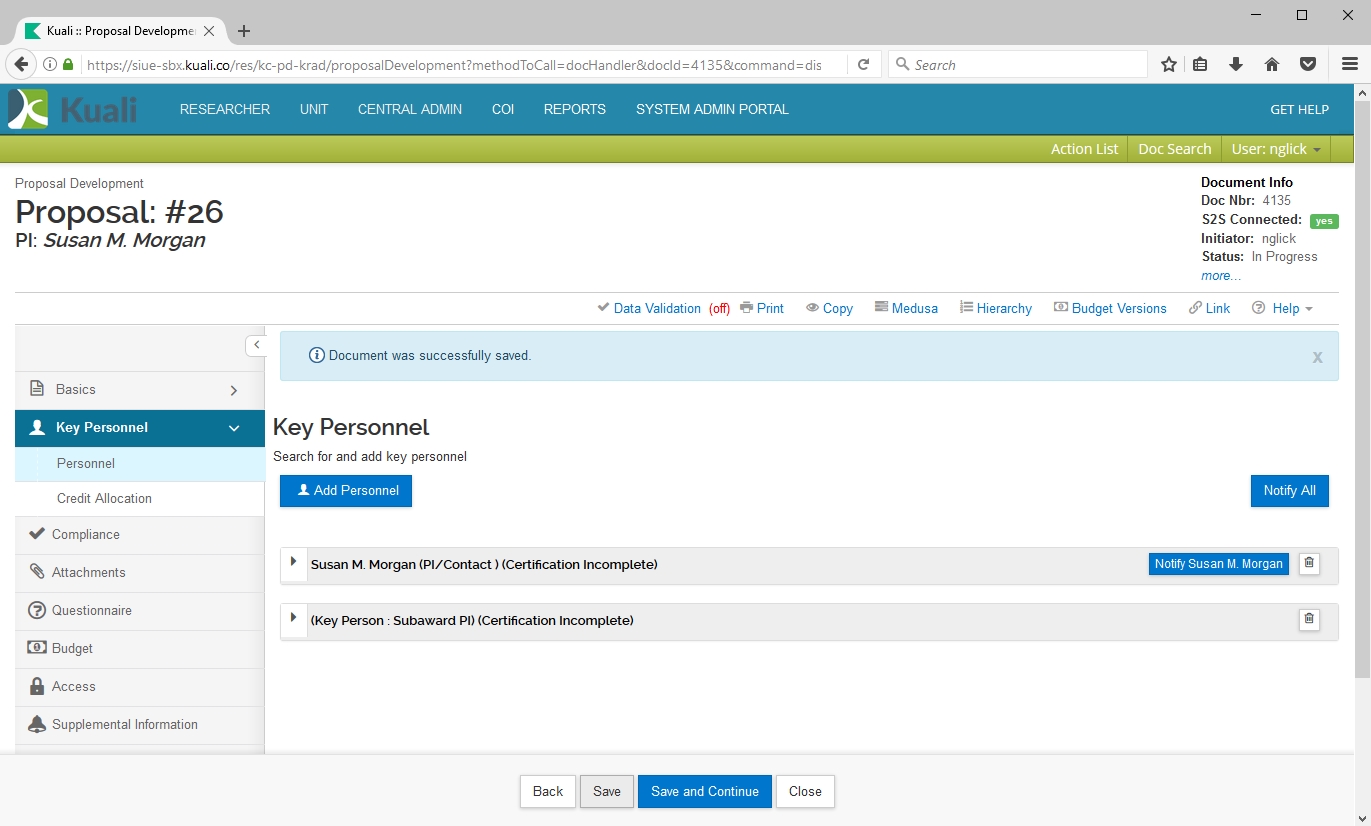Open the Central Admin menu

(x=410, y=110)
